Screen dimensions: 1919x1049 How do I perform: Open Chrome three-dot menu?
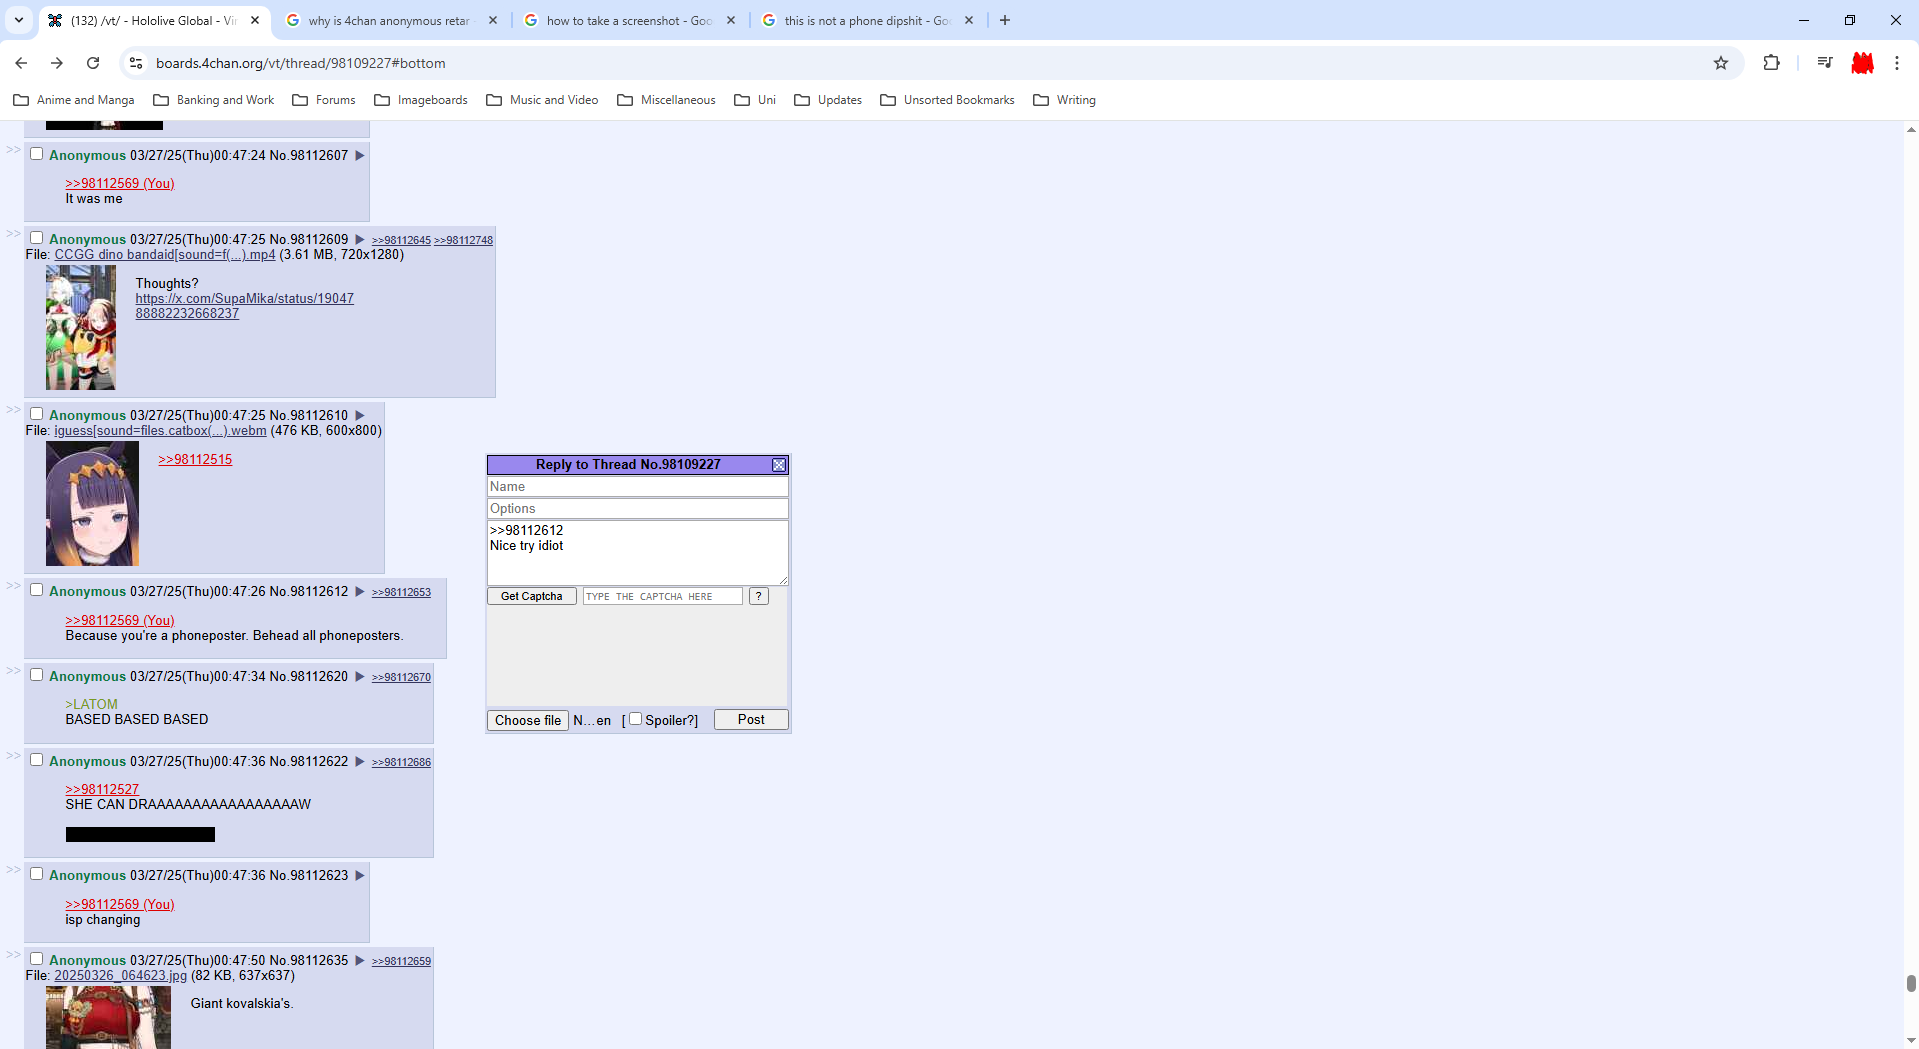(x=1896, y=63)
